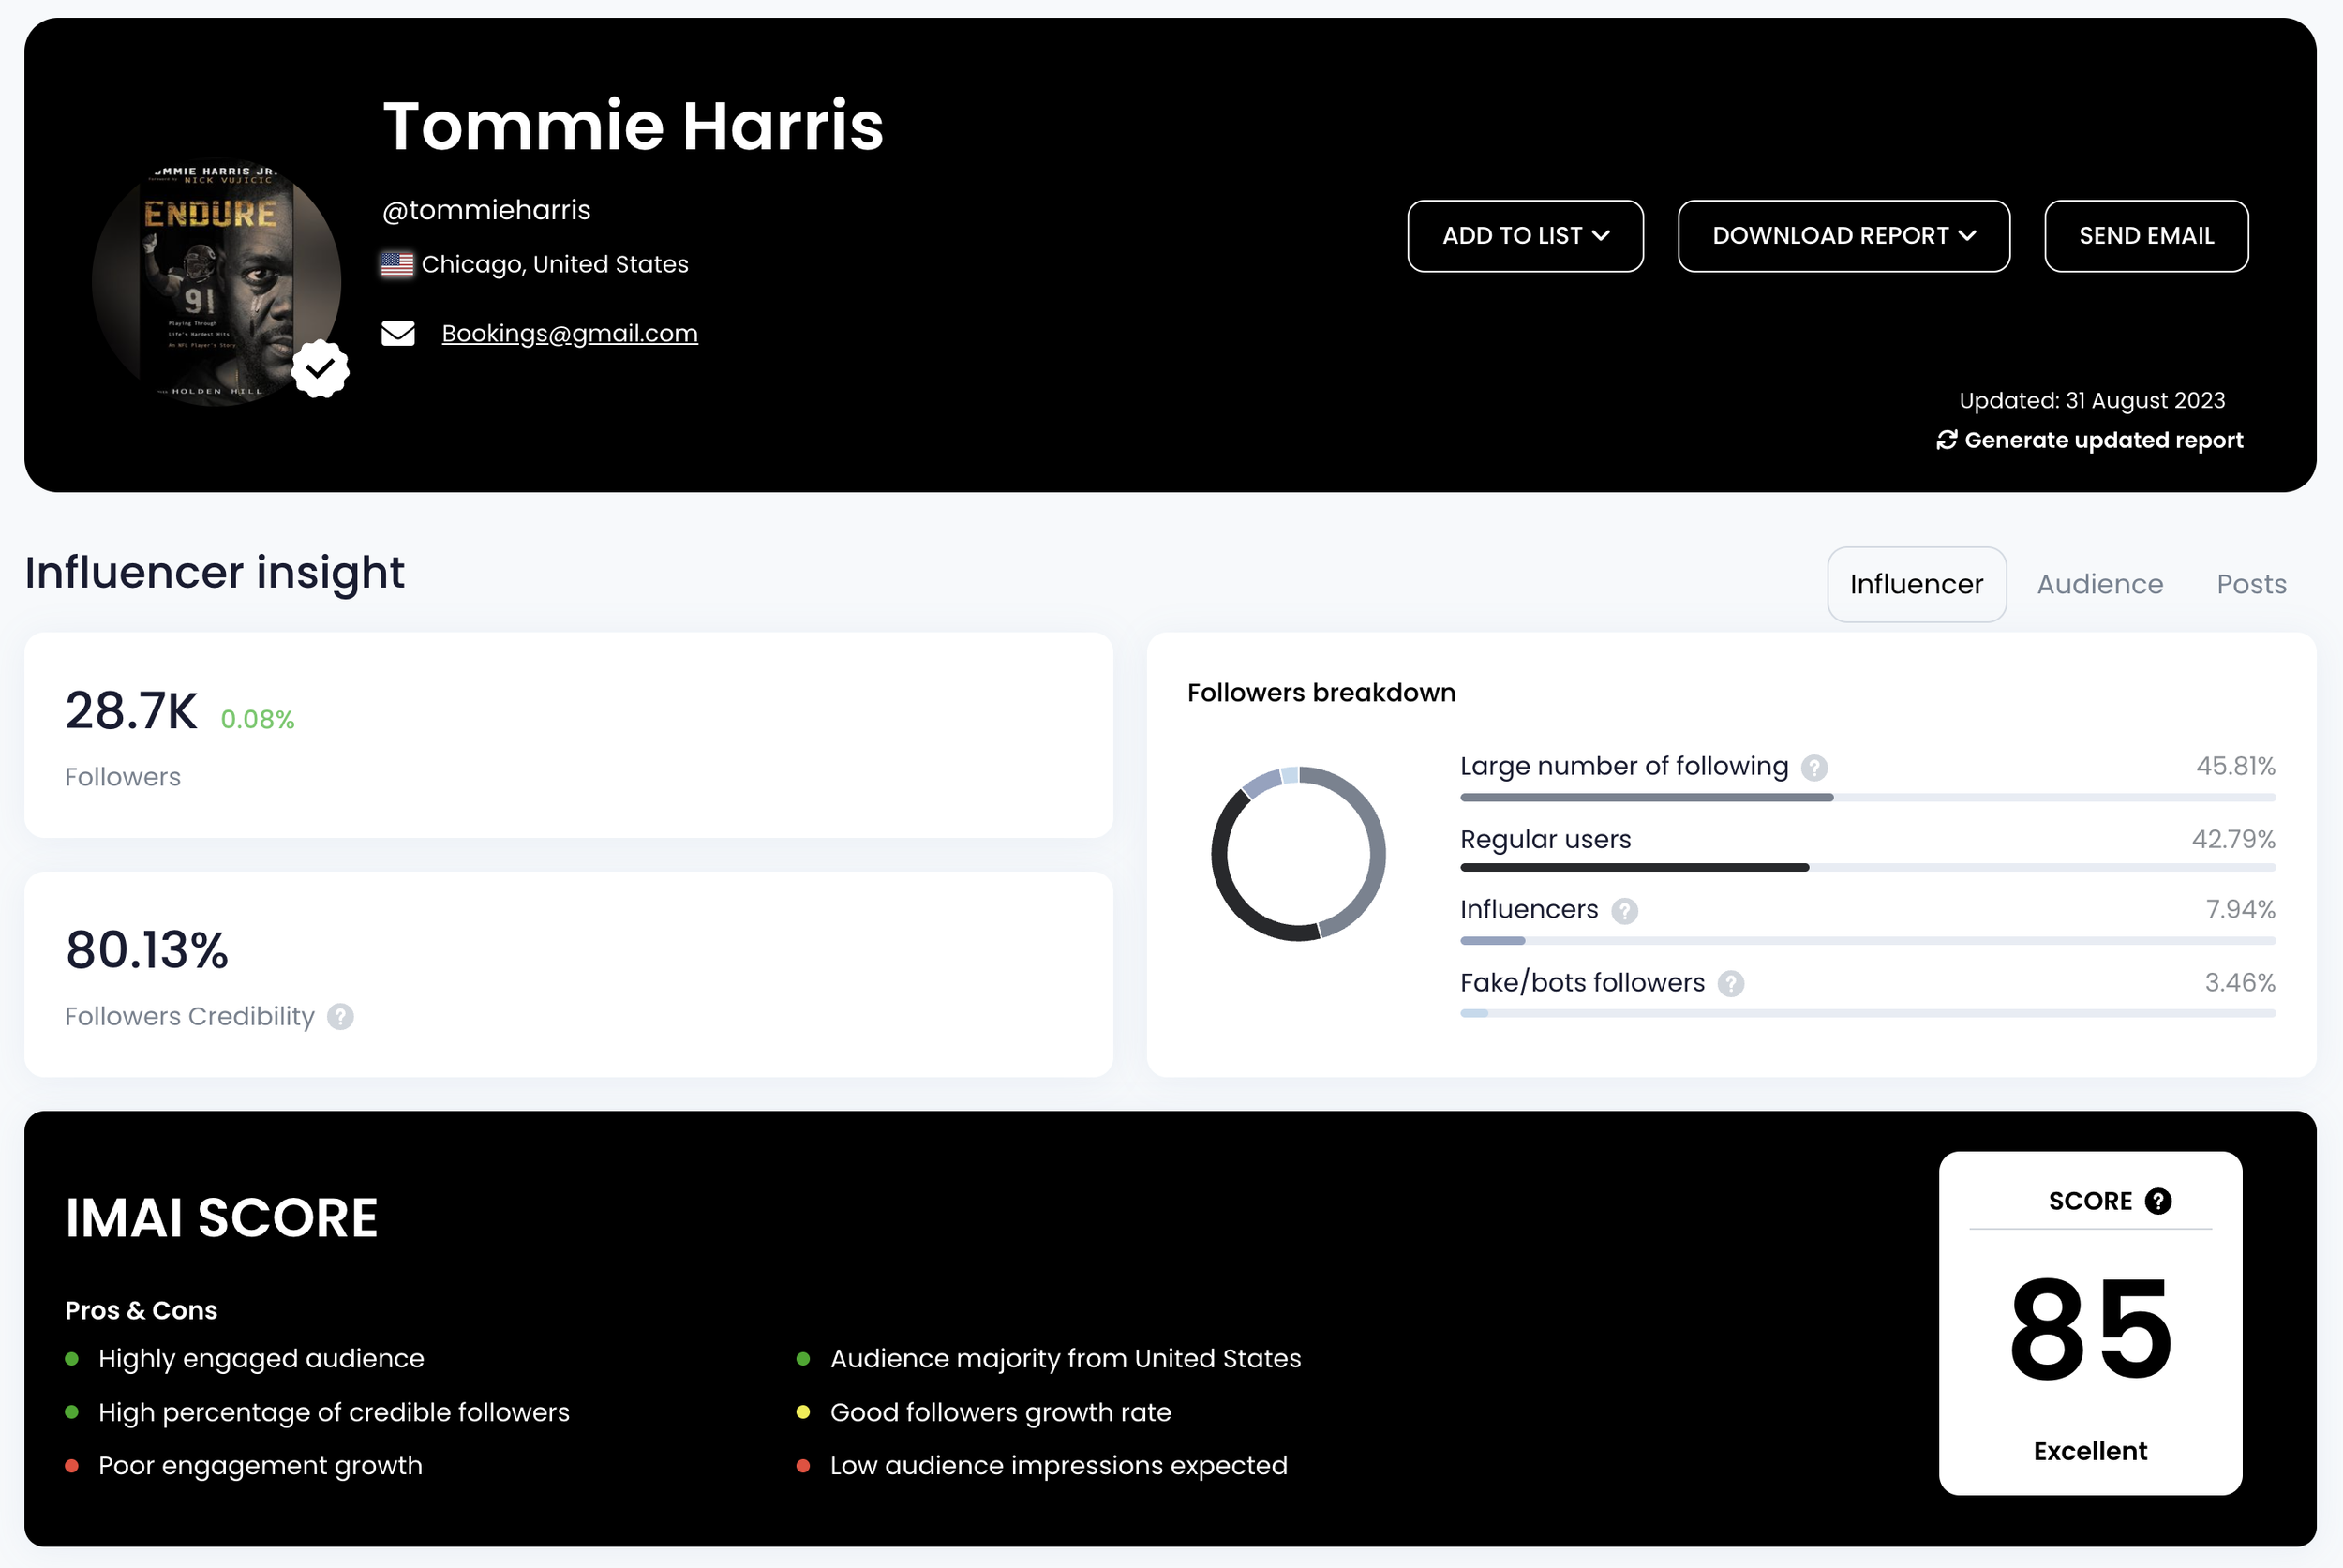Click the followers breakdown donut chart
Image resolution: width=2343 pixels, height=1568 pixels.
(1297, 853)
